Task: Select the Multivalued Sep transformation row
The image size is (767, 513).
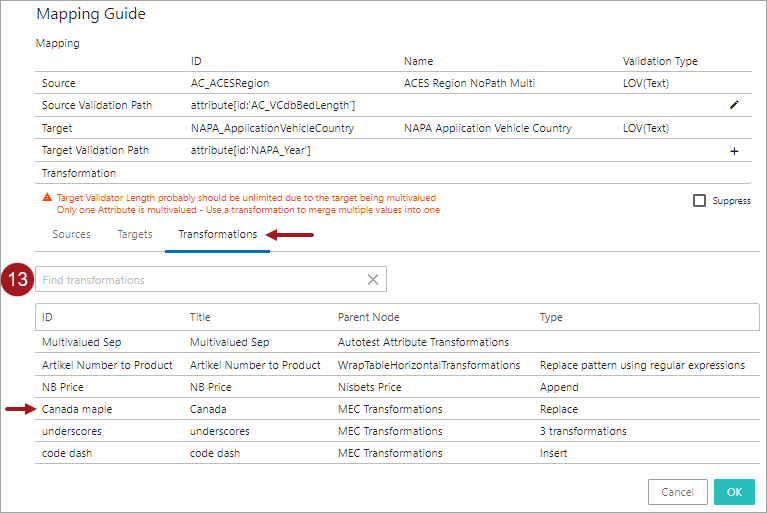Action: click(x=82, y=342)
